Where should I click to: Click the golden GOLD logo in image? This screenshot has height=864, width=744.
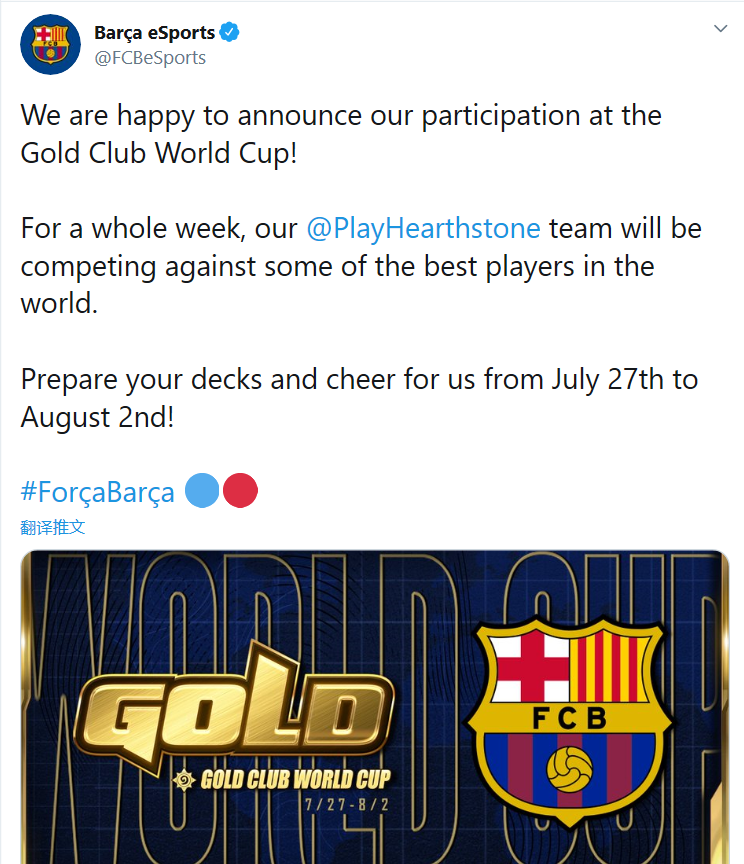(234, 706)
